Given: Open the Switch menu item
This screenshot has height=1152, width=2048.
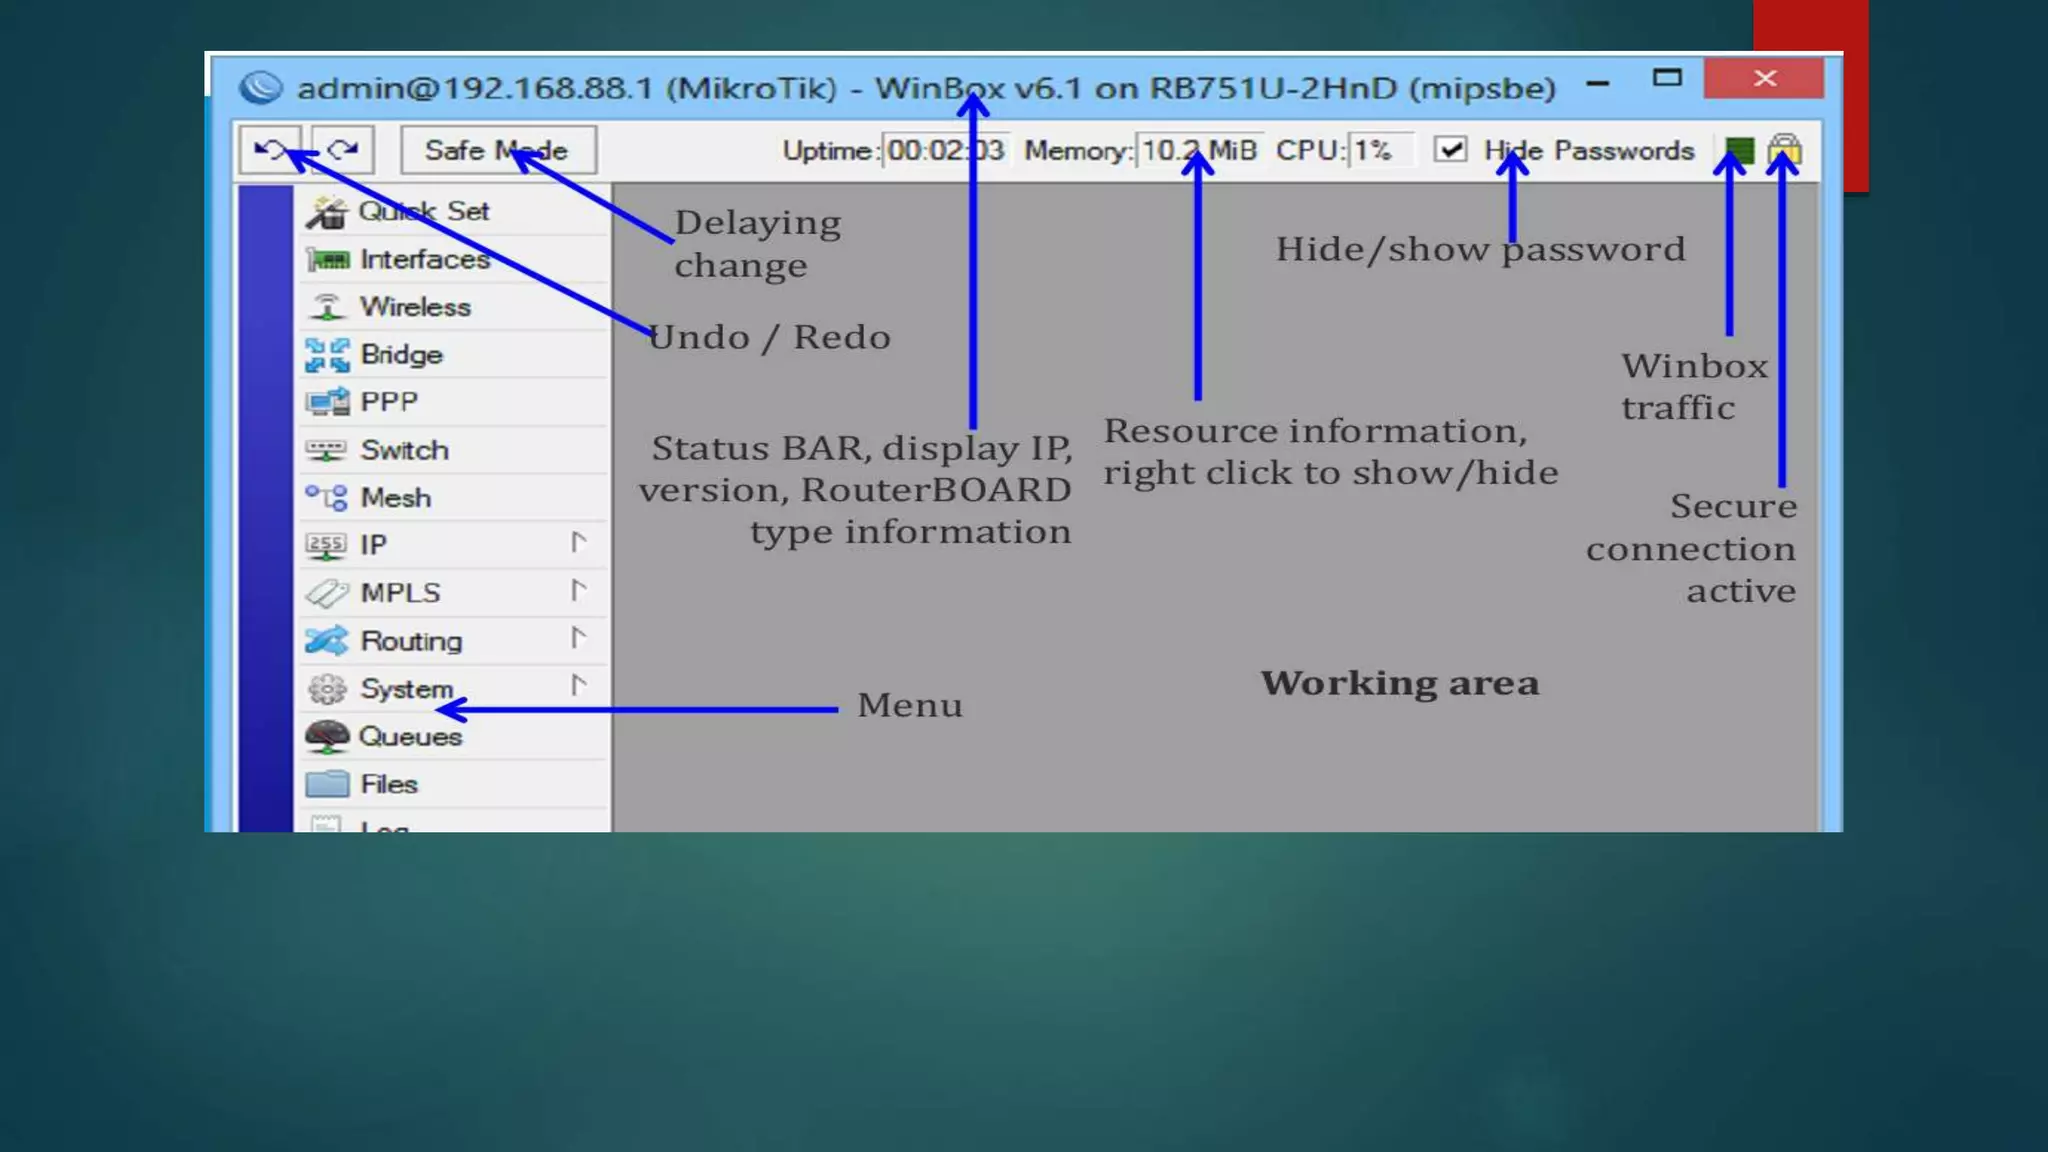Looking at the screenshot, I should 404,450.
